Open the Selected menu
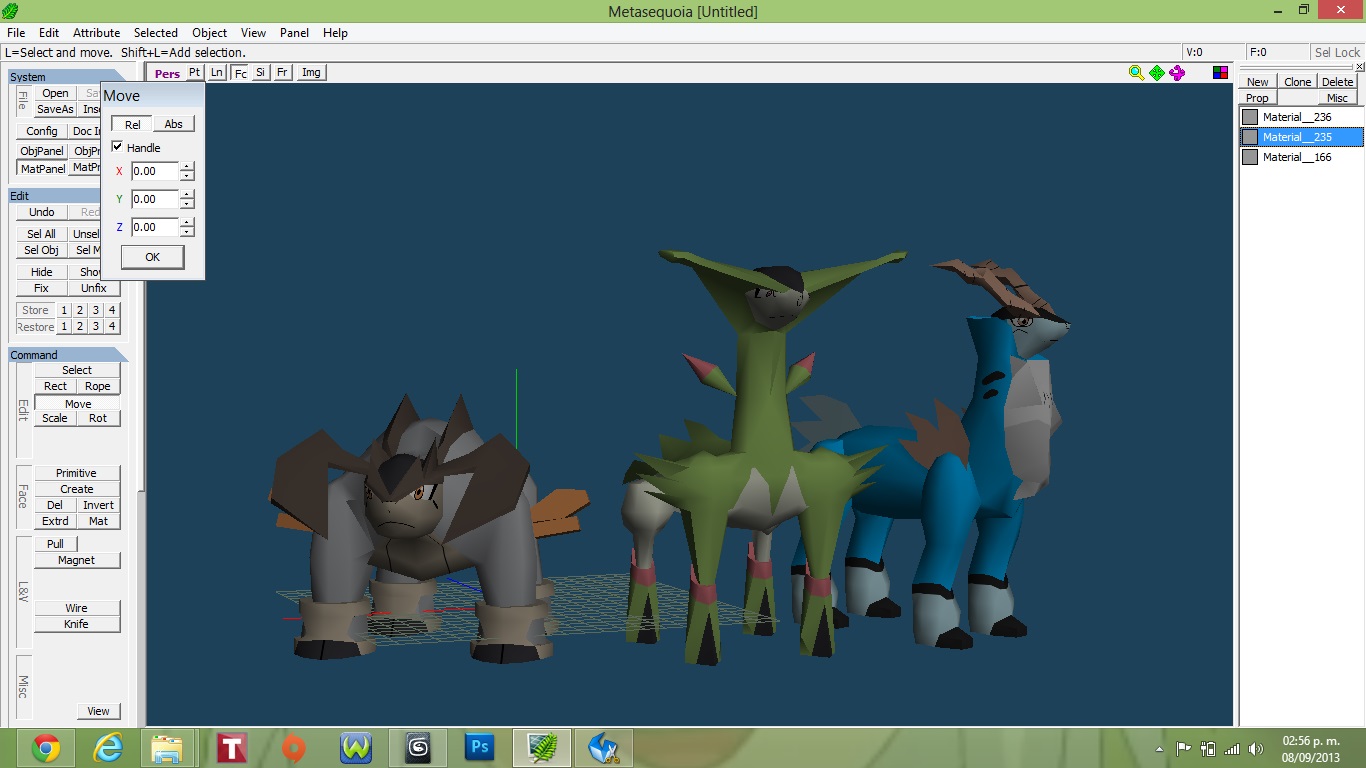 coord(156,33)
